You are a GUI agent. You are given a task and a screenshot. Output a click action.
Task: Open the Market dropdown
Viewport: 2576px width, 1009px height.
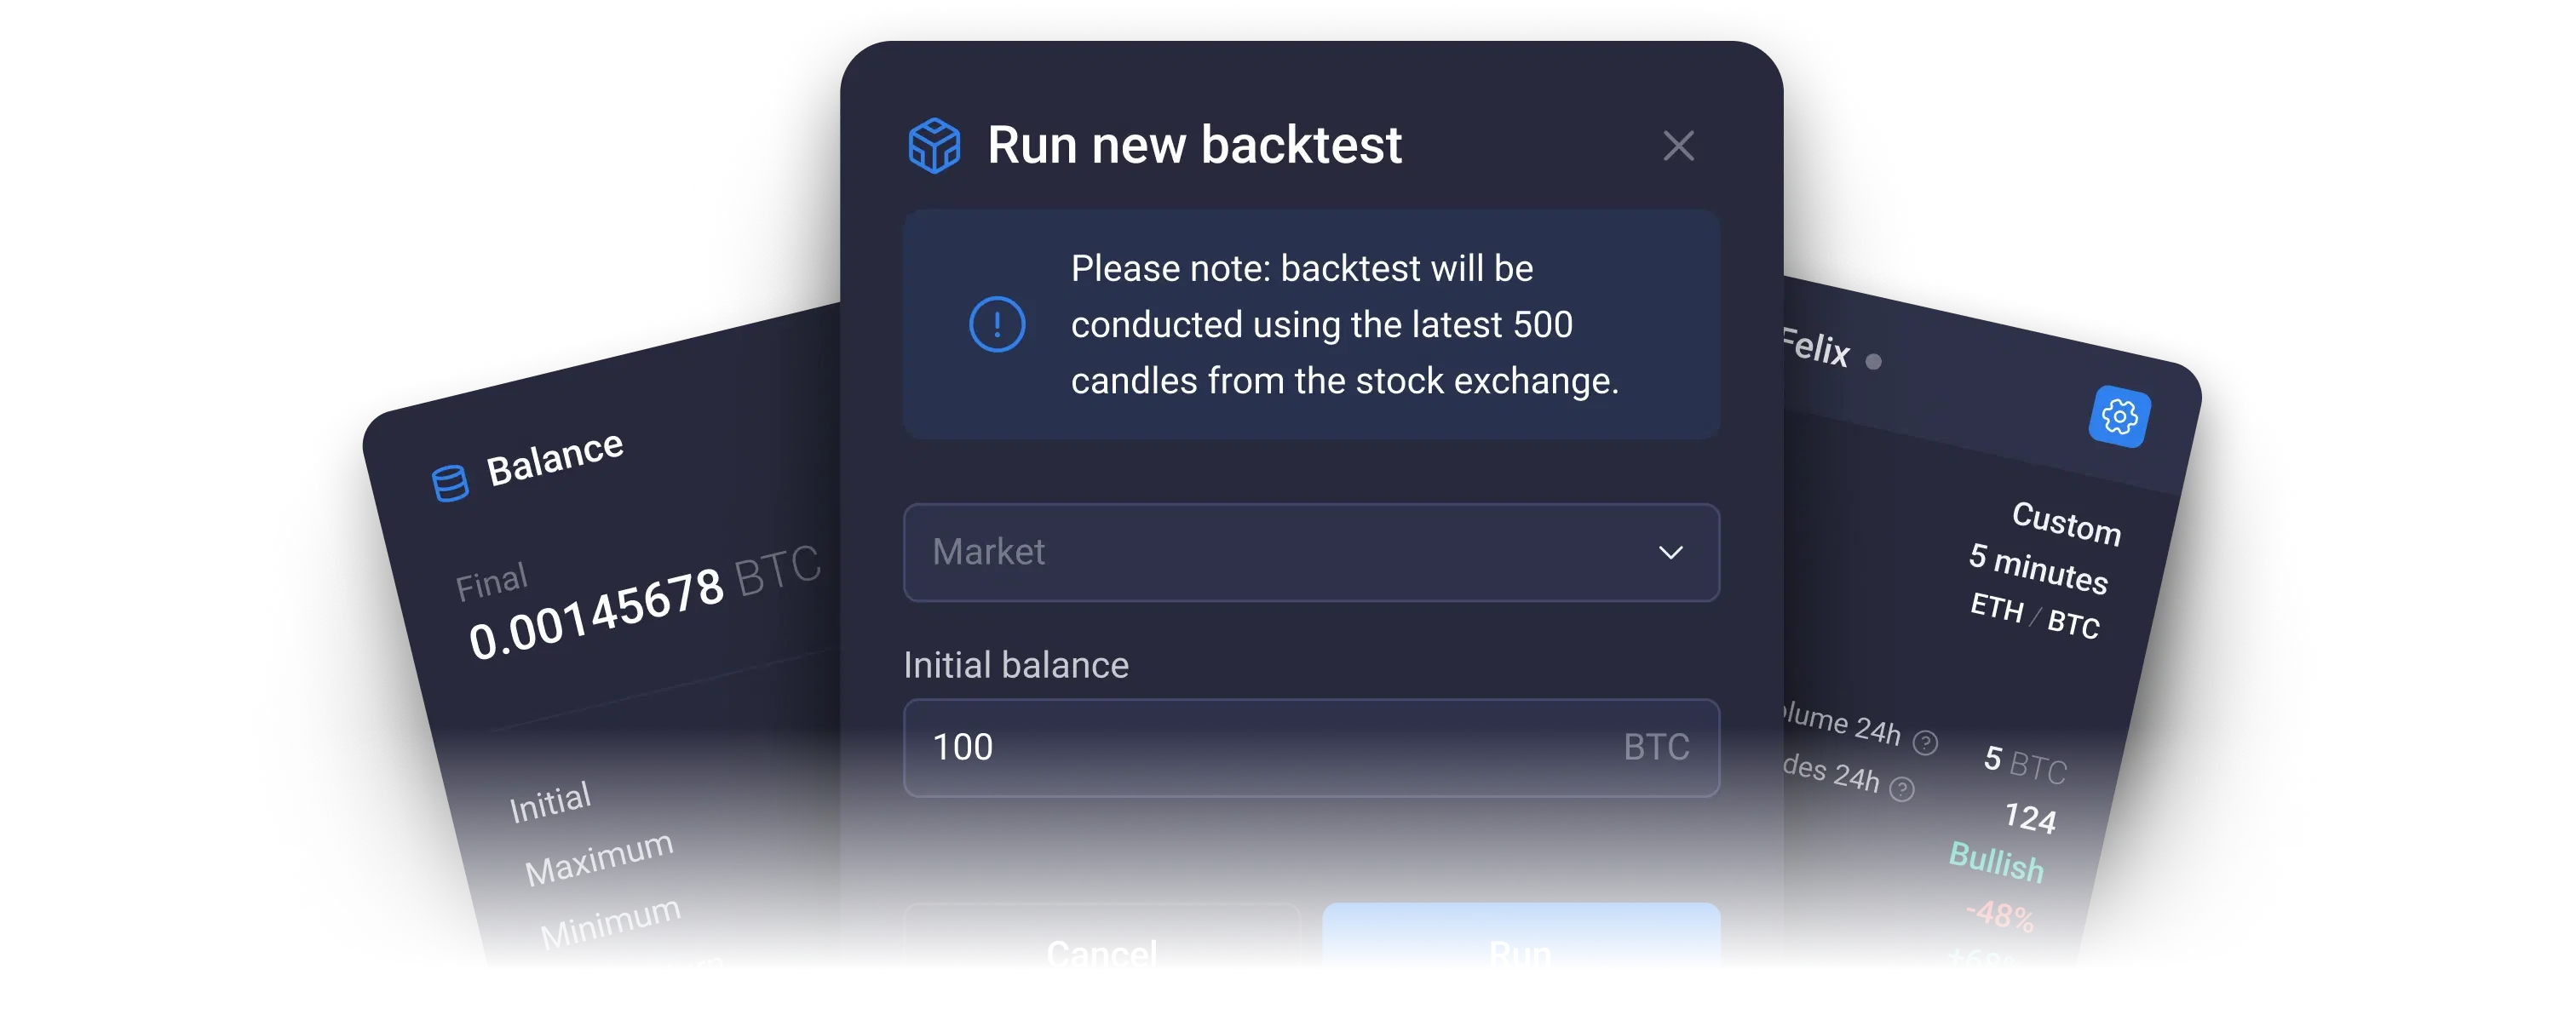[x=1310, y=552]
